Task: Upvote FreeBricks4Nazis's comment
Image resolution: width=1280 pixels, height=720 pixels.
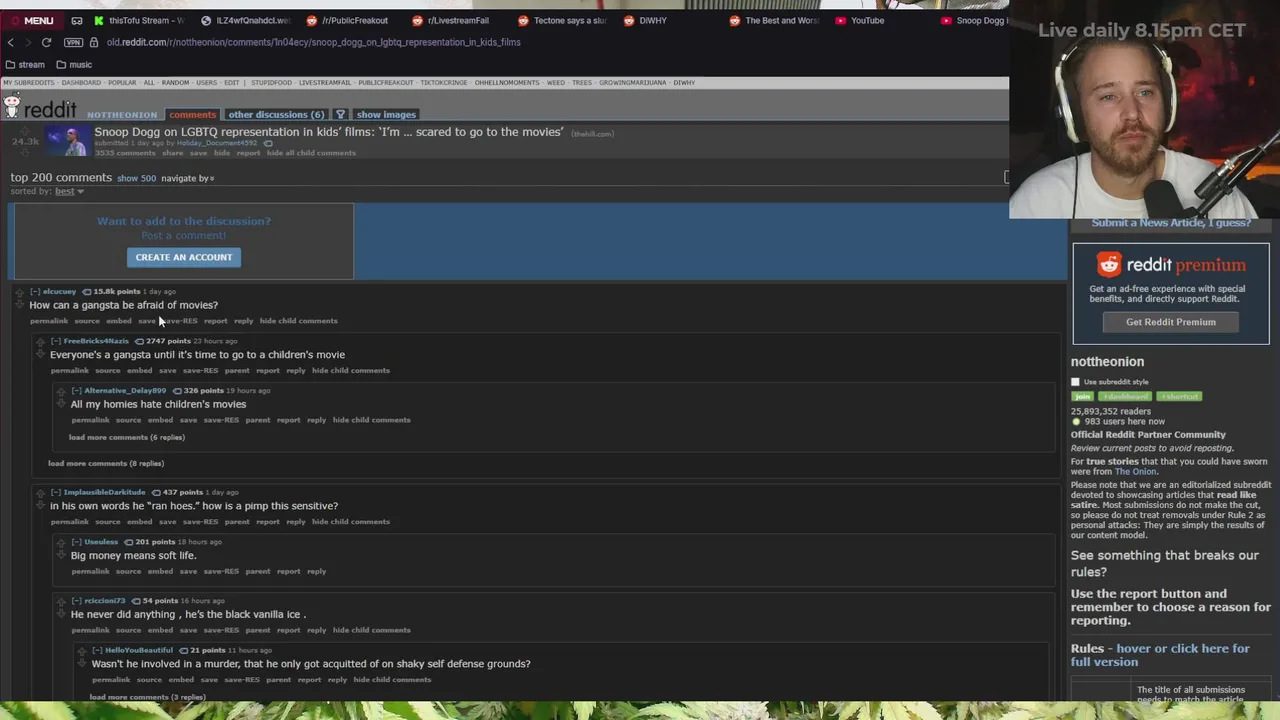Action: coord(40,342)
